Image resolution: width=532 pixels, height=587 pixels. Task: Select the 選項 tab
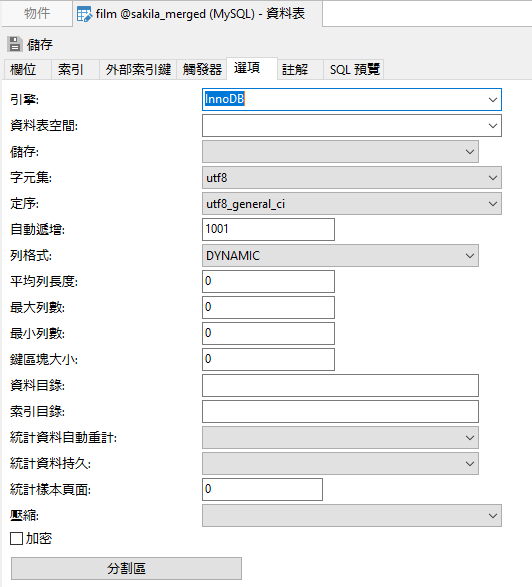point(252,68)
